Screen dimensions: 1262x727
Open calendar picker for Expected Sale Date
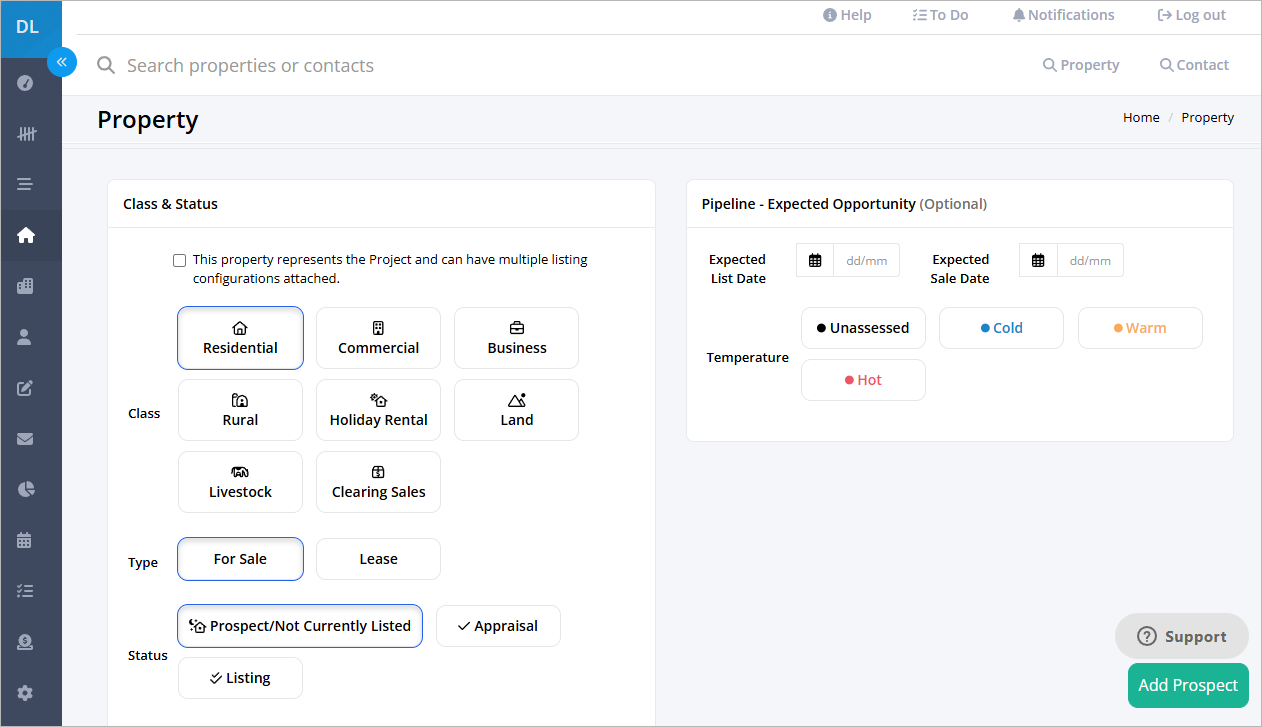[x=1038, y=260]
